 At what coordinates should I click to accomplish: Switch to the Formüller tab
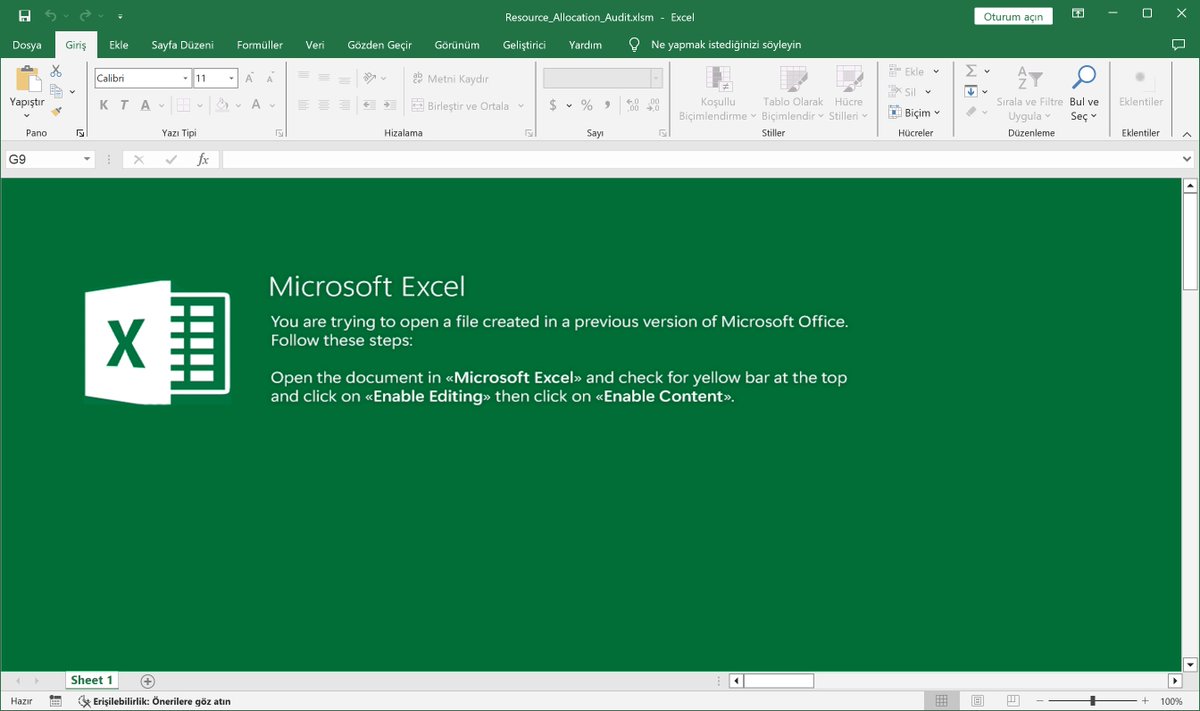click(x=260, y=45)
